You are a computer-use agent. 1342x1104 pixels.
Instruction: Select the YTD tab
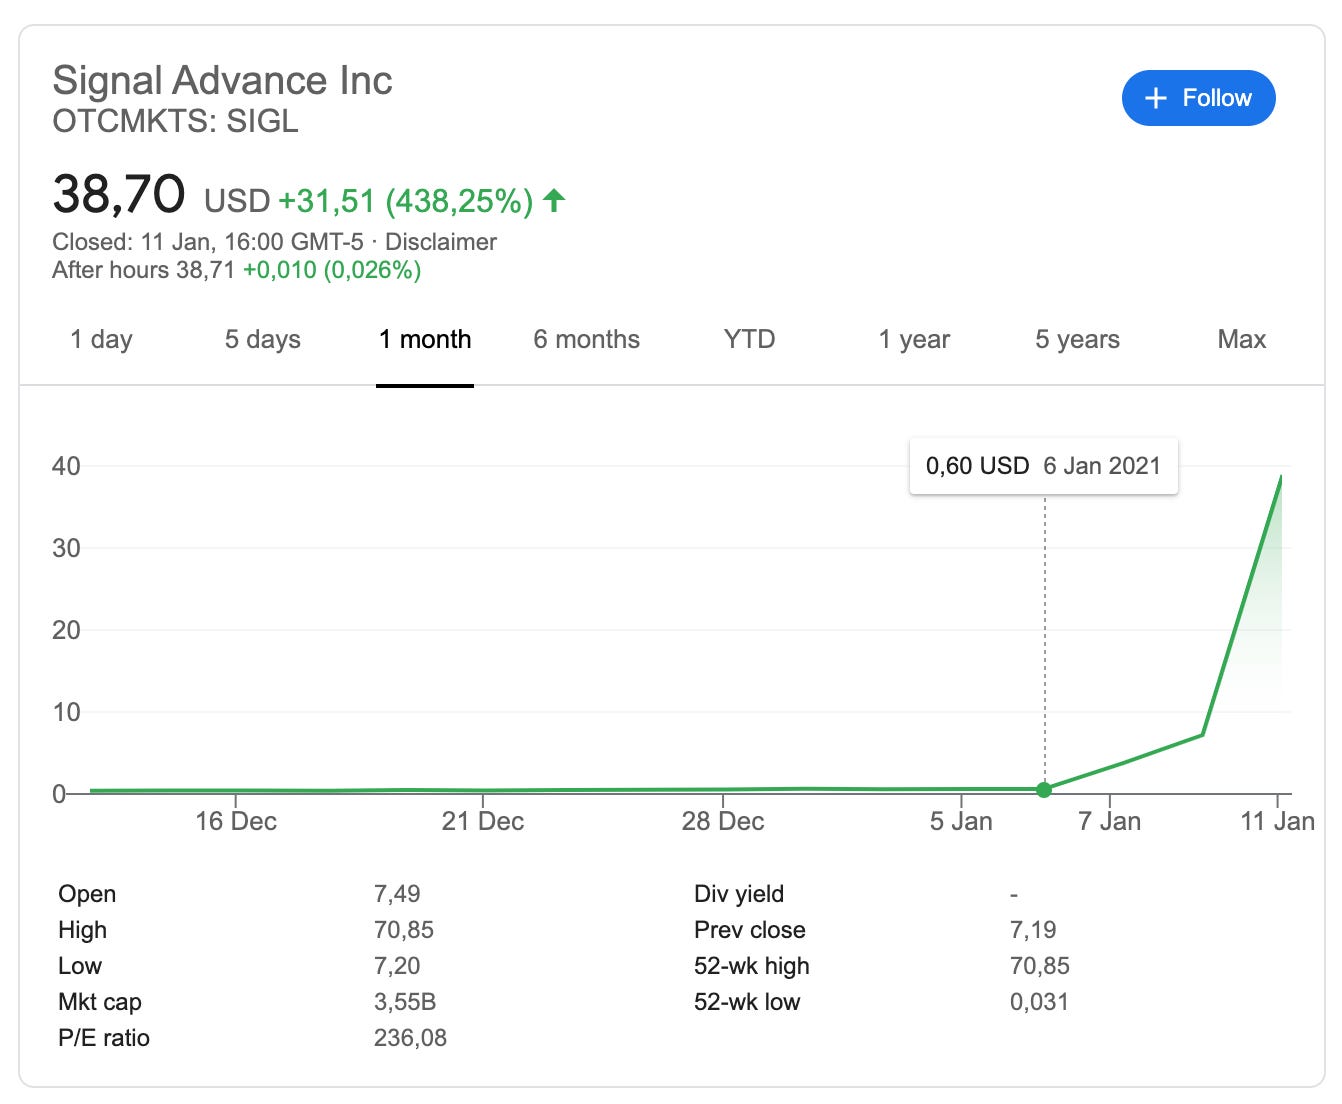coord(749,339)
